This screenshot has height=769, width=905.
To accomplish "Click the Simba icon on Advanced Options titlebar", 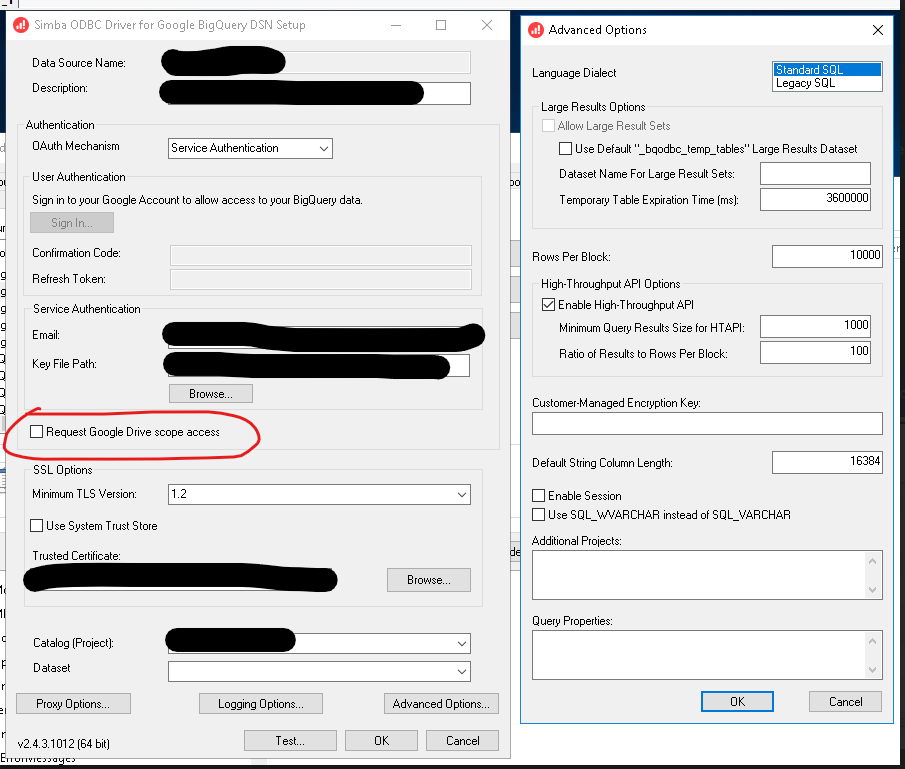I will click(x=536, y=30).
